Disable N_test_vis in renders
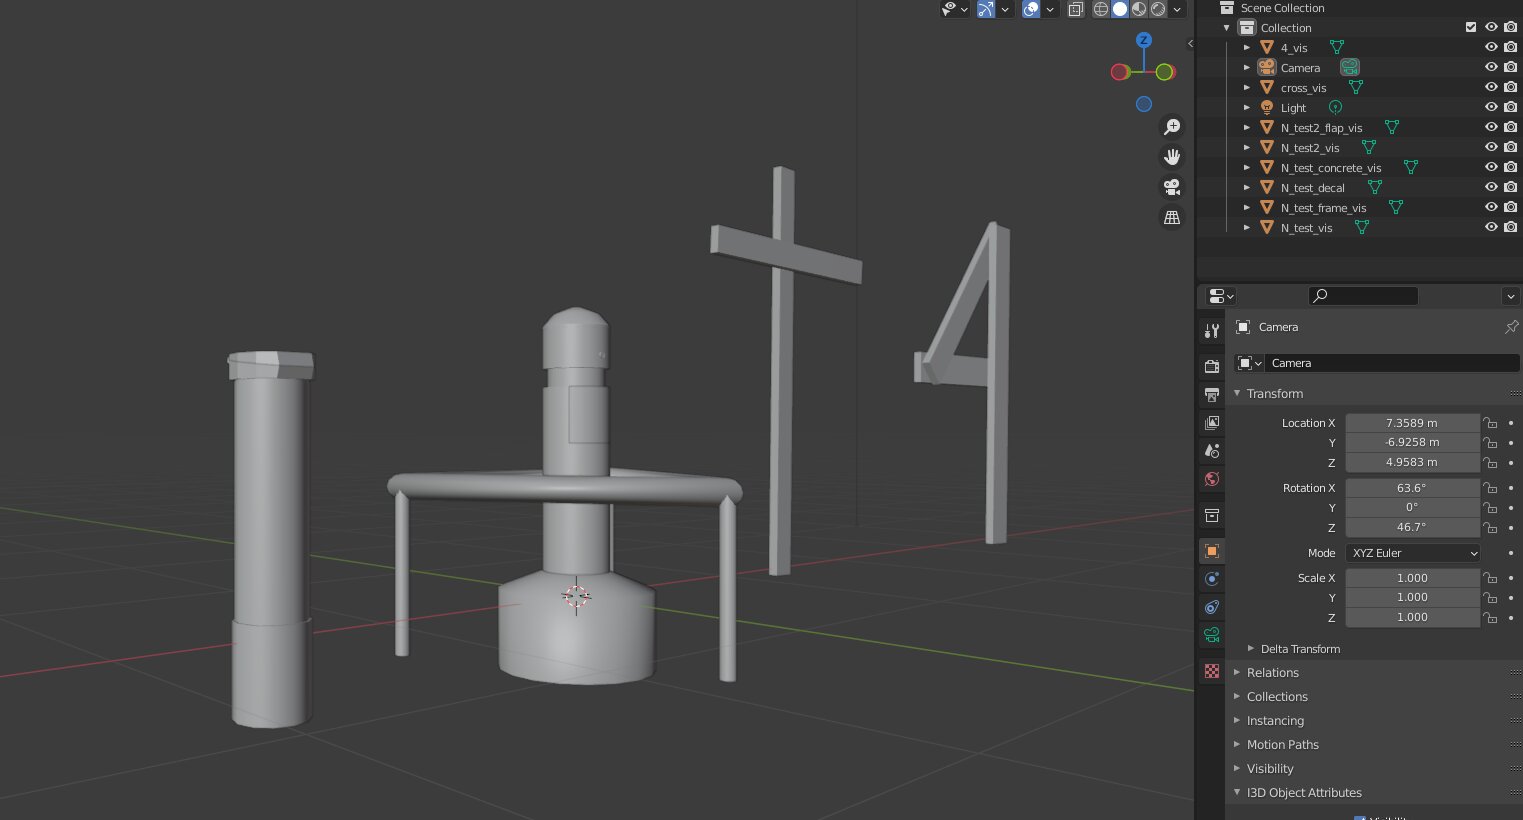This screenshot has height=820, width=1523. click(1511, 228)
